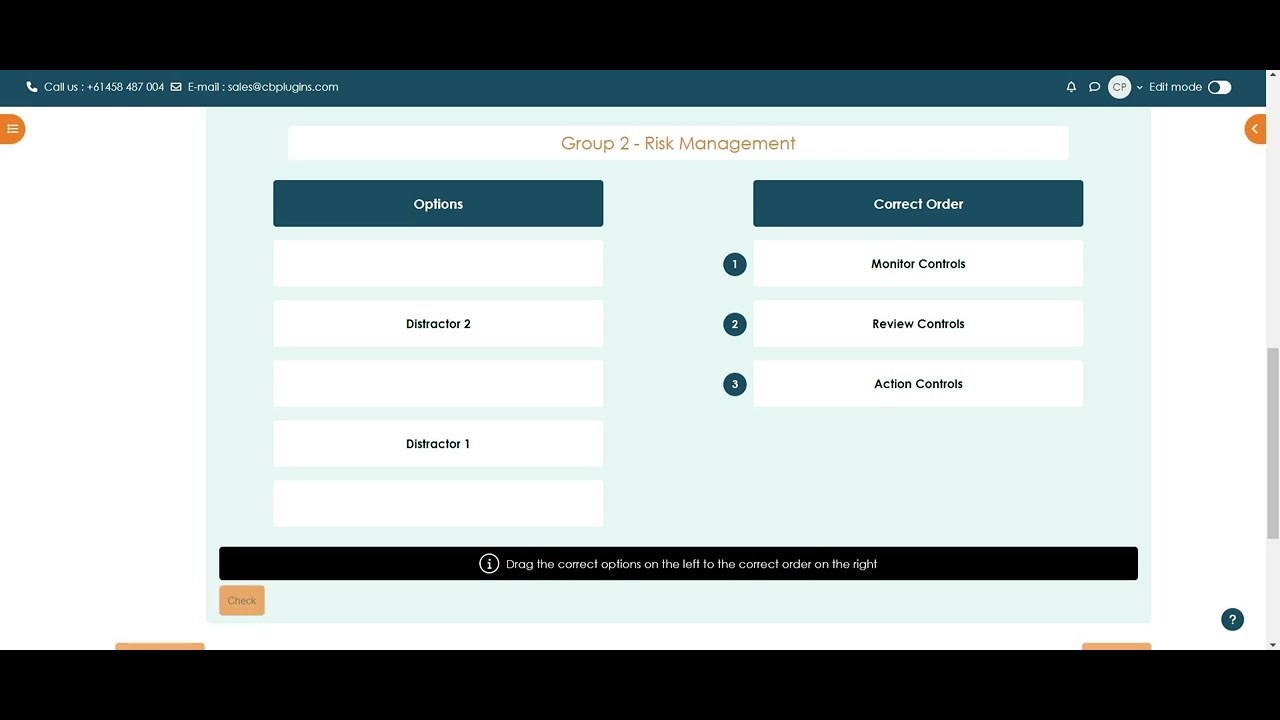Viewport: 1280px width, 720px height.
Task: Click the info icon in instruction bar
Action: pos(489,564)
